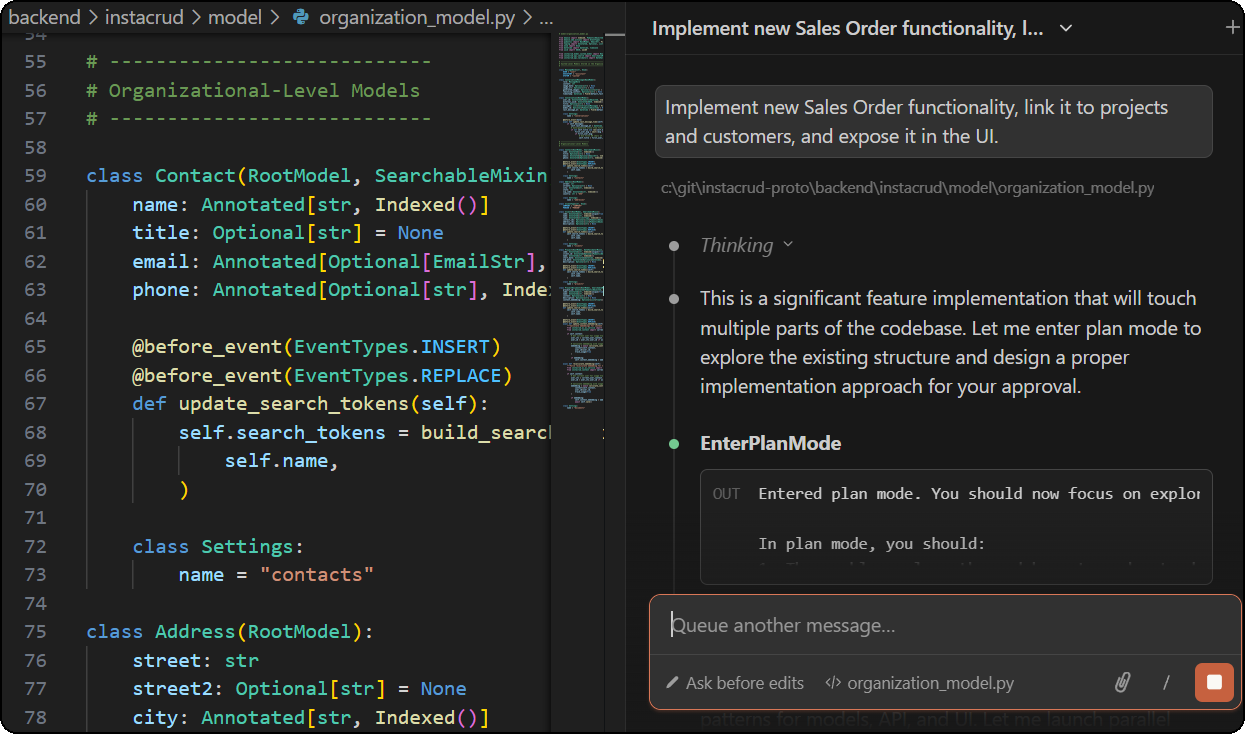
Task: Click the slash commands icon
Action: pyautogui.click(x=1166, y=683)
